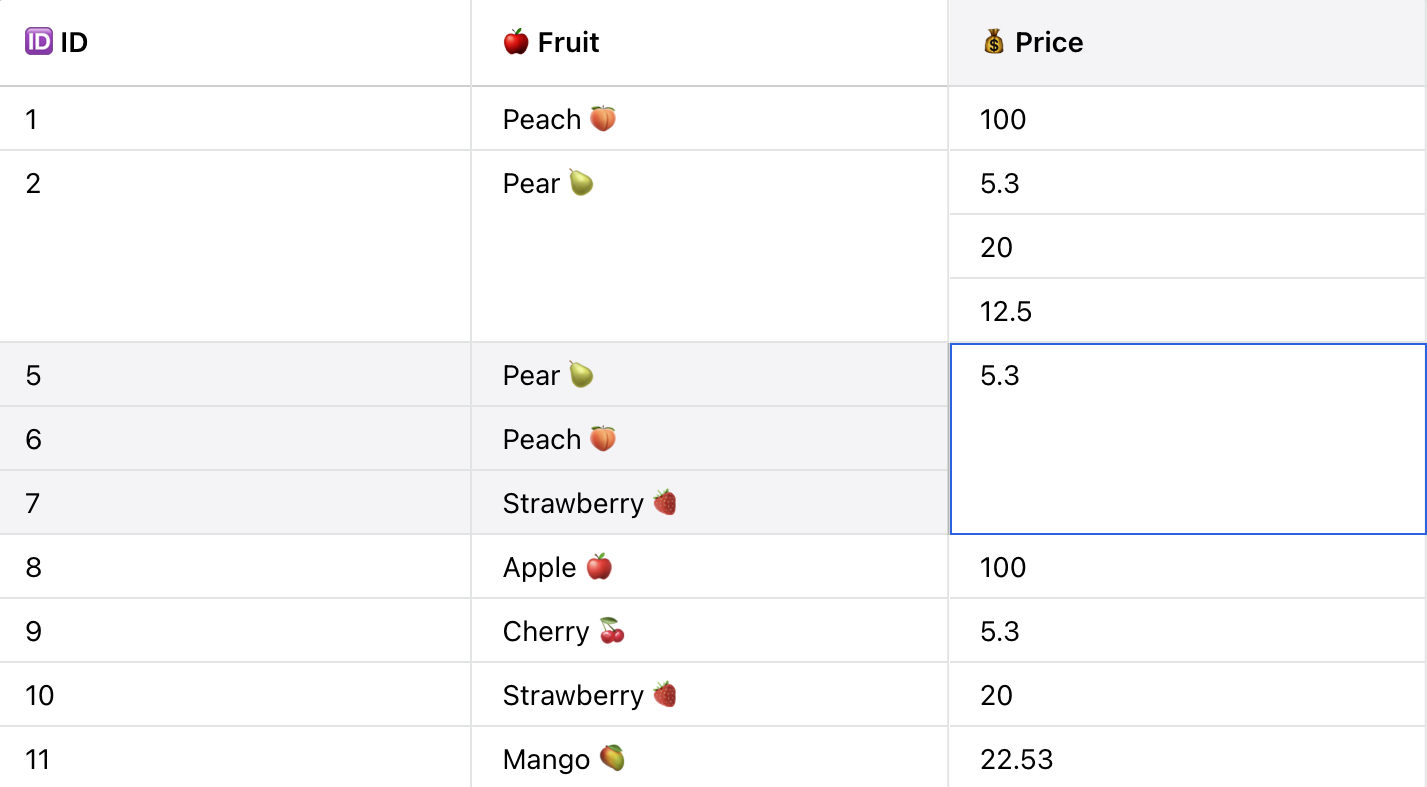Click the red apple icon in the Fruit header

coord(516,42)
